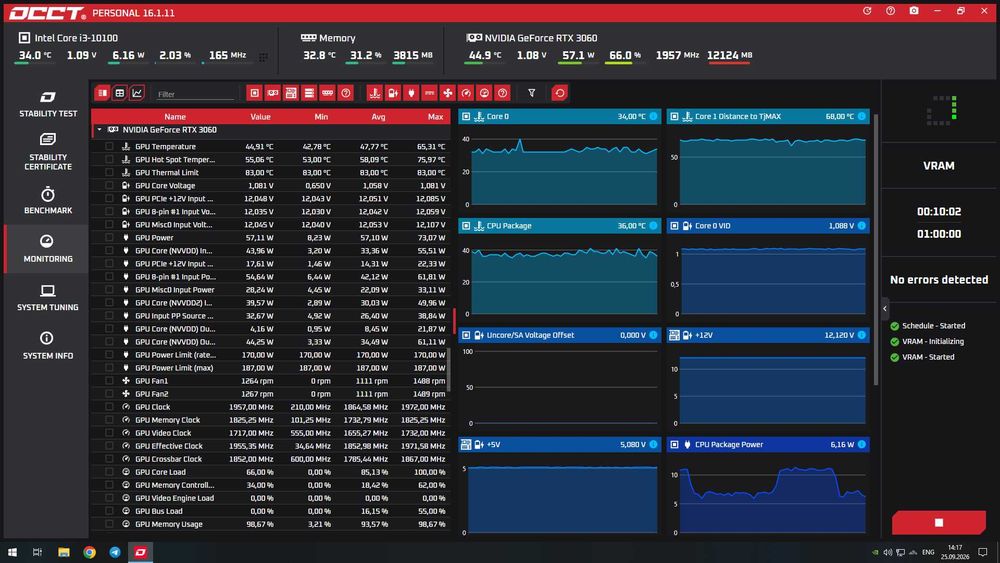Select the Monitoring section
1000x563 pixels.
pyautogui.click(x=48, y=249)
